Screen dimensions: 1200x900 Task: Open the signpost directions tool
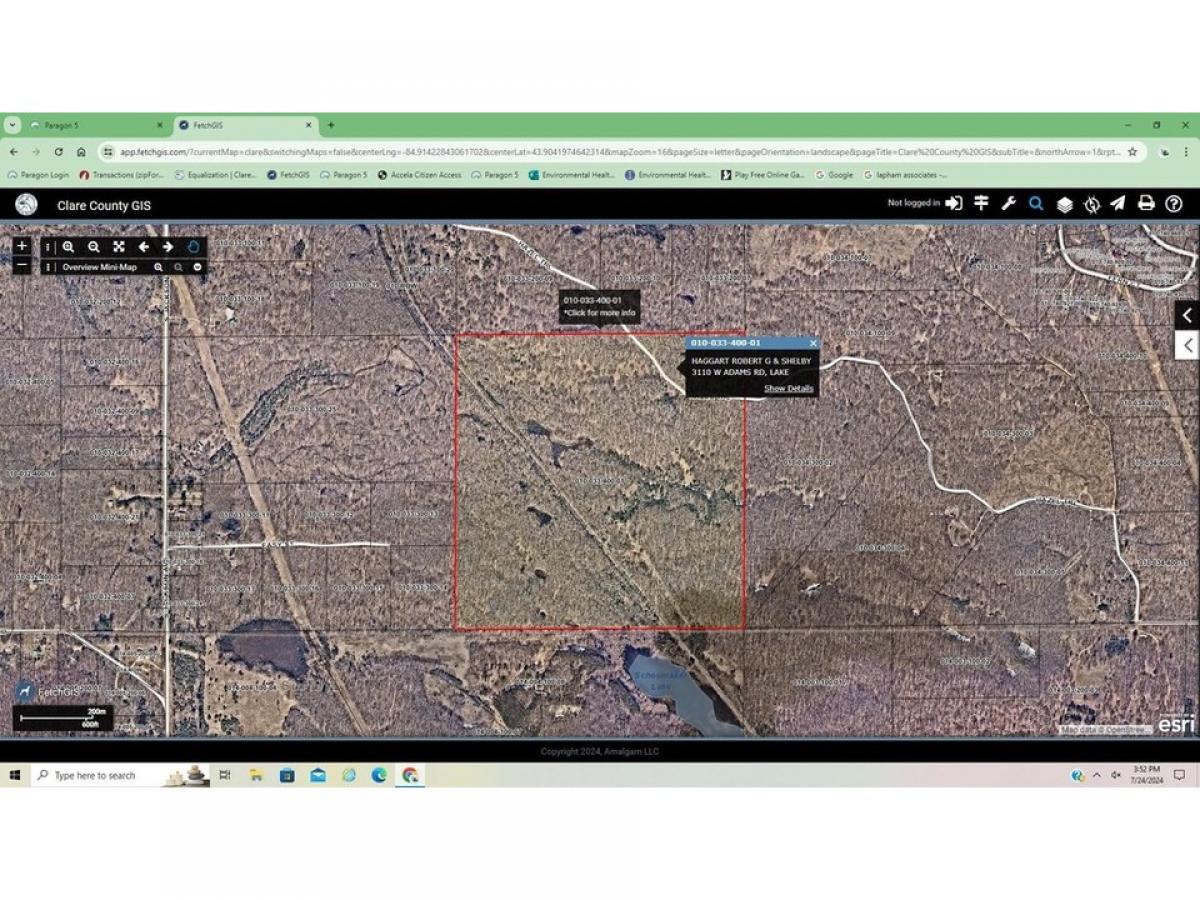pos(981,204)
